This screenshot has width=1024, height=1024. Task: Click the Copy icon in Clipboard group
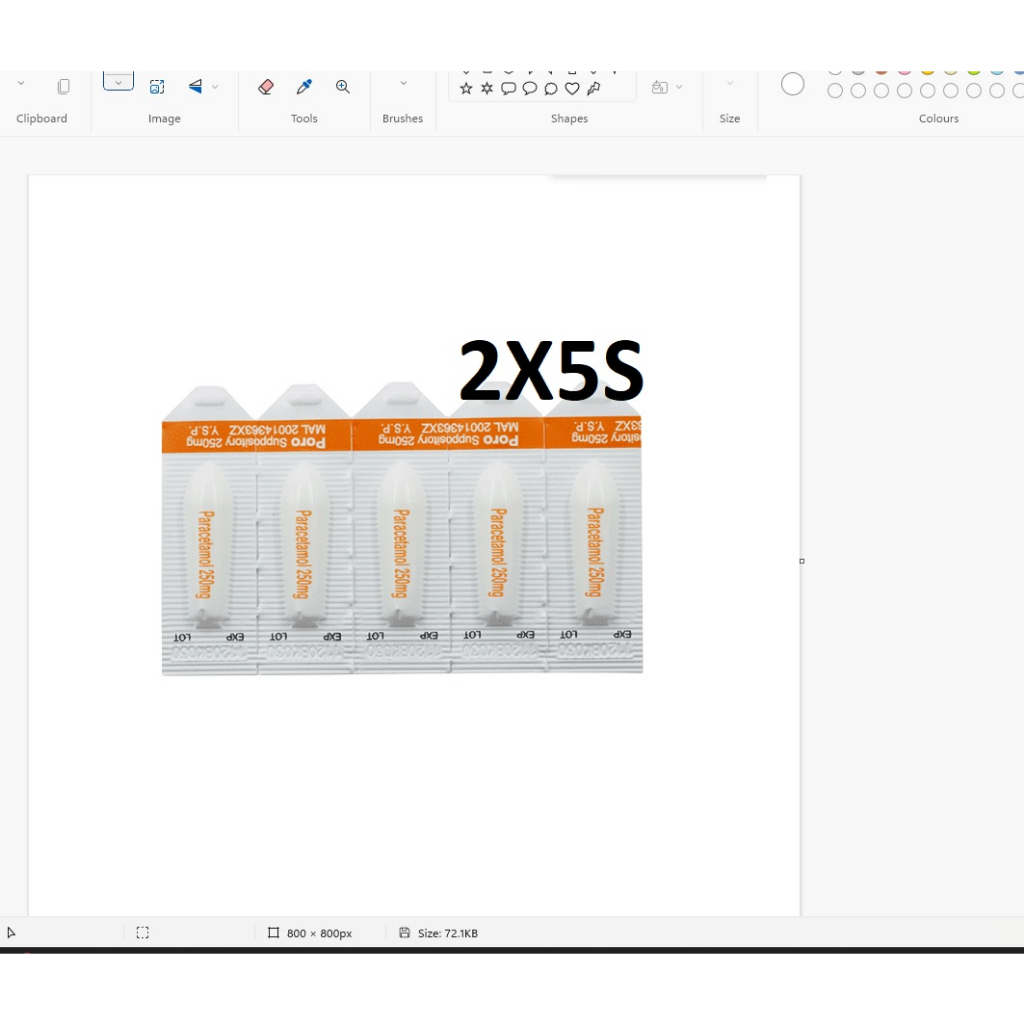click(x=63, y=87)
